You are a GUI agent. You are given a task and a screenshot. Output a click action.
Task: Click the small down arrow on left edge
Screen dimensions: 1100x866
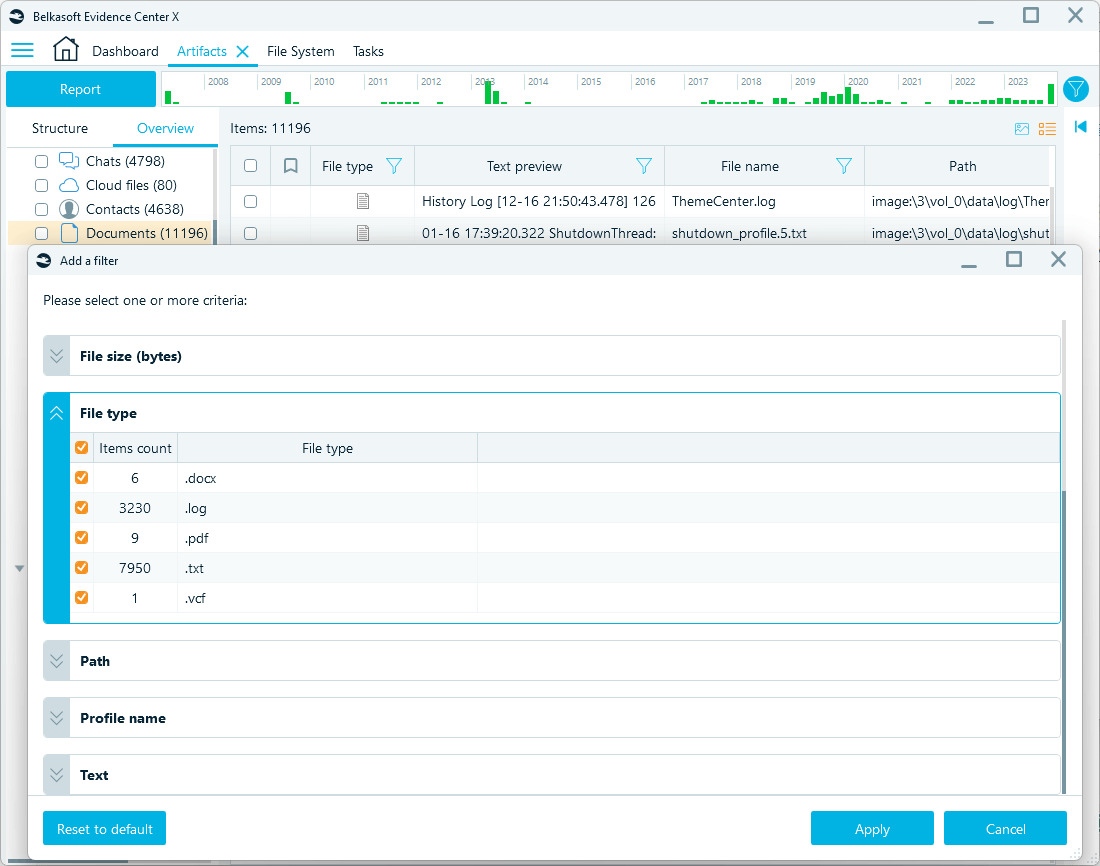pyautogui.click(x=20, y=568)
